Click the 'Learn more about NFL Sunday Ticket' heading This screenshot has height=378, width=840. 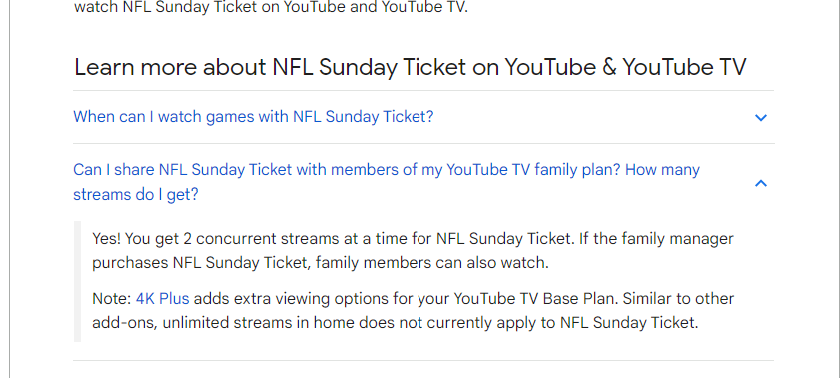pos(410,68)
